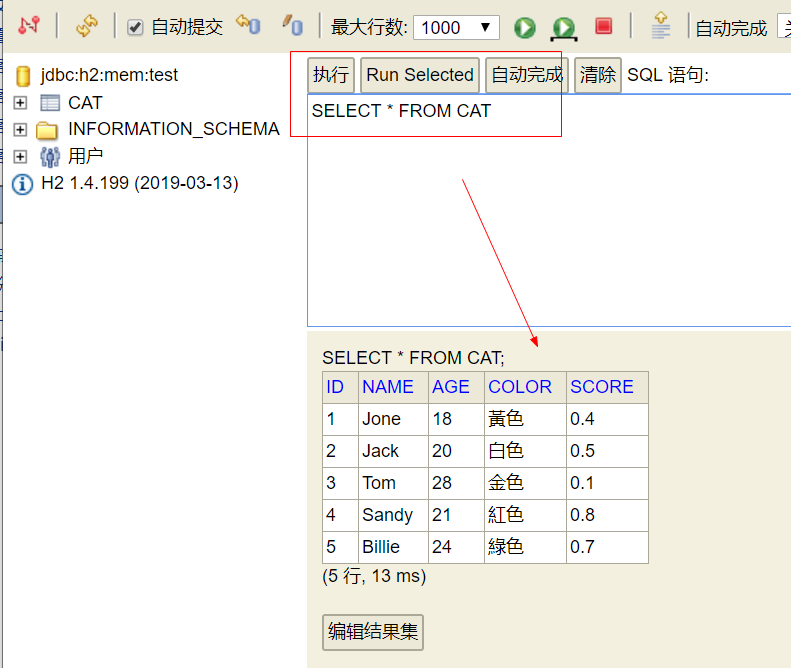This screenshot has height=668, width=791.
Task: Click the score cell 0.1
Action: click(x=607, y=483)
